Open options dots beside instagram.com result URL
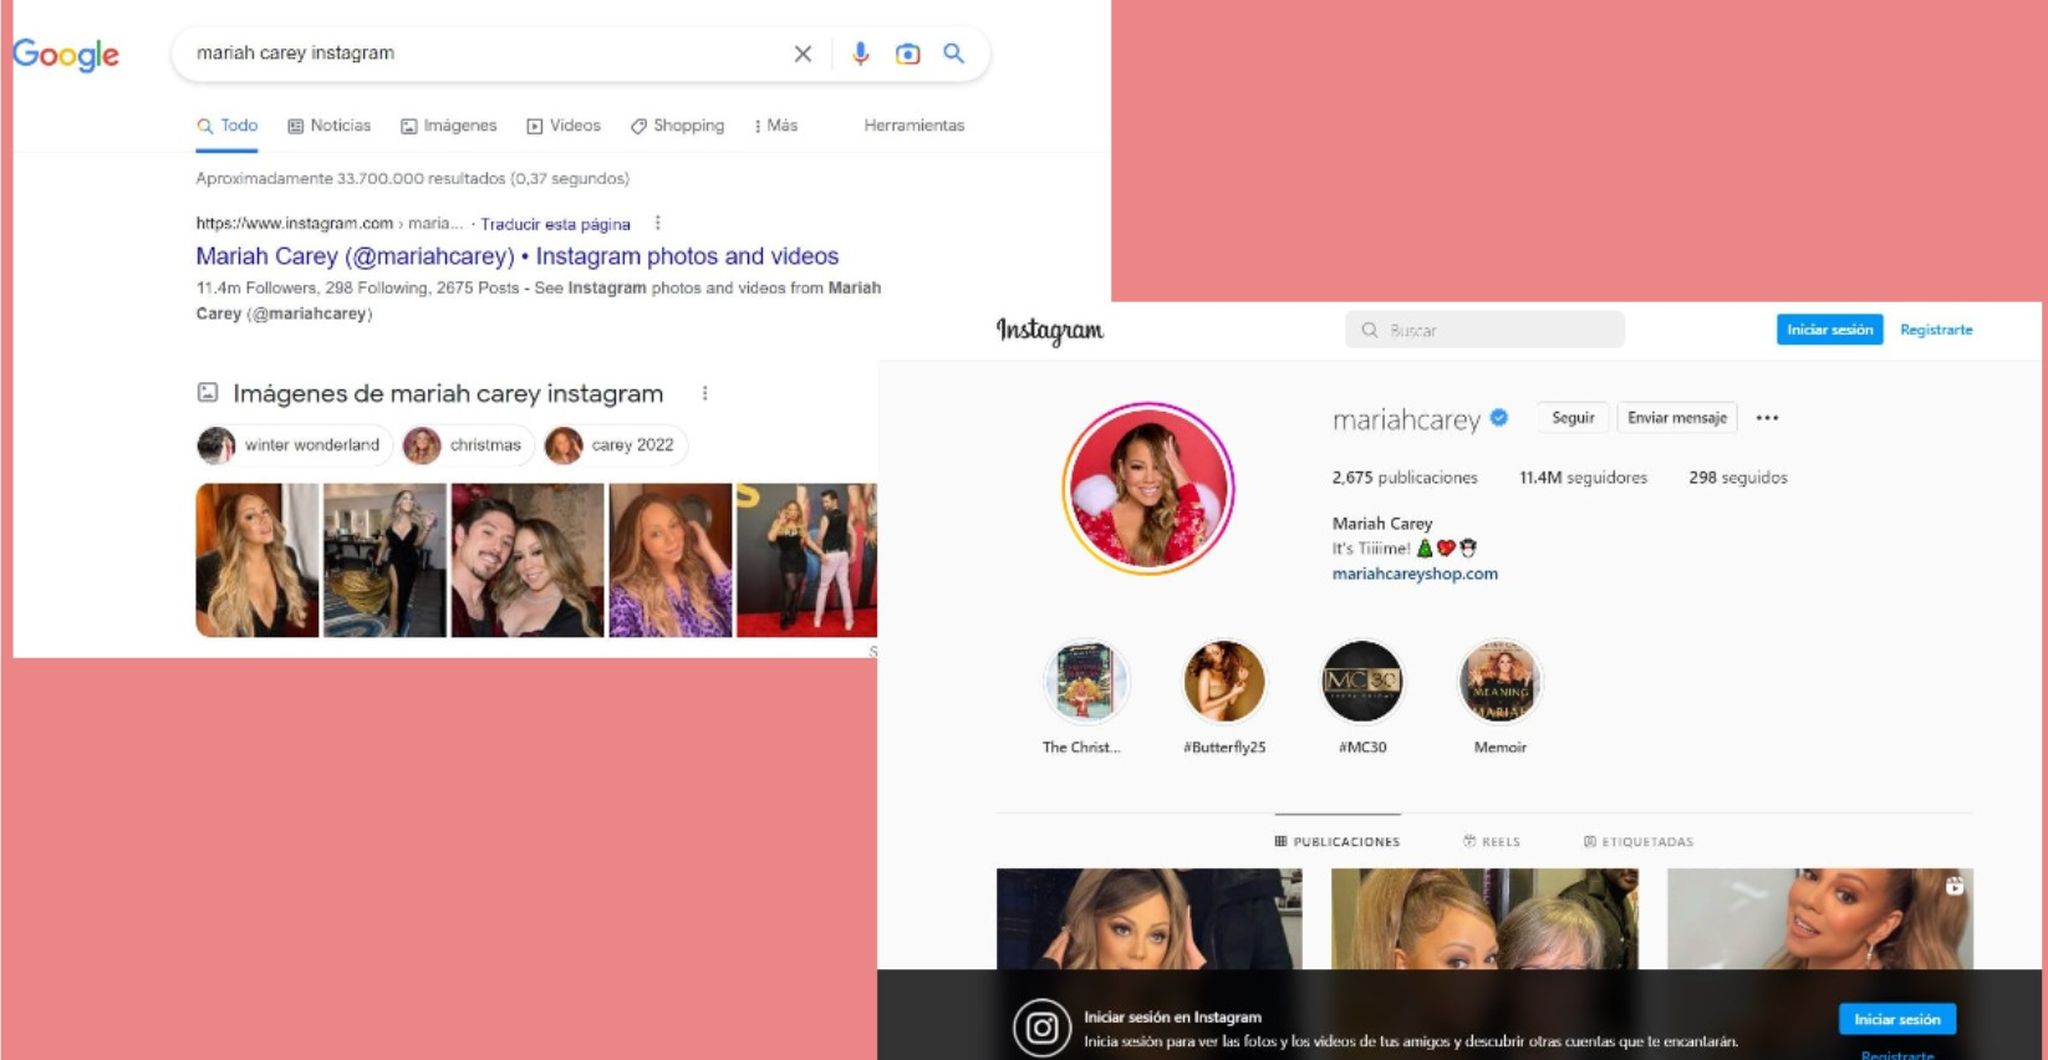 657,223
